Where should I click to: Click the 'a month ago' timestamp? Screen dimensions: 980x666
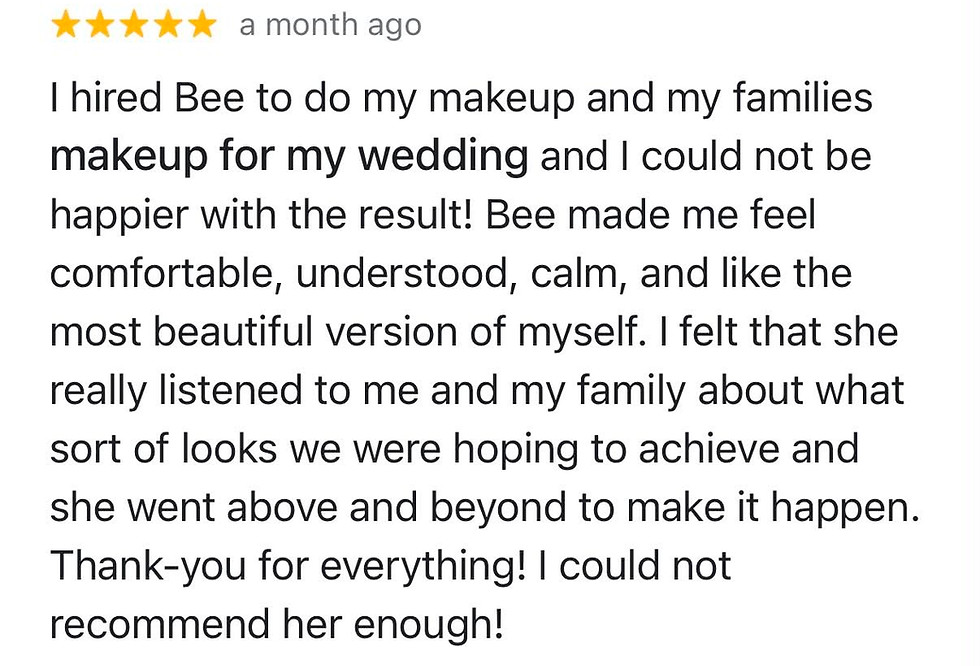(x=330, y=26)
